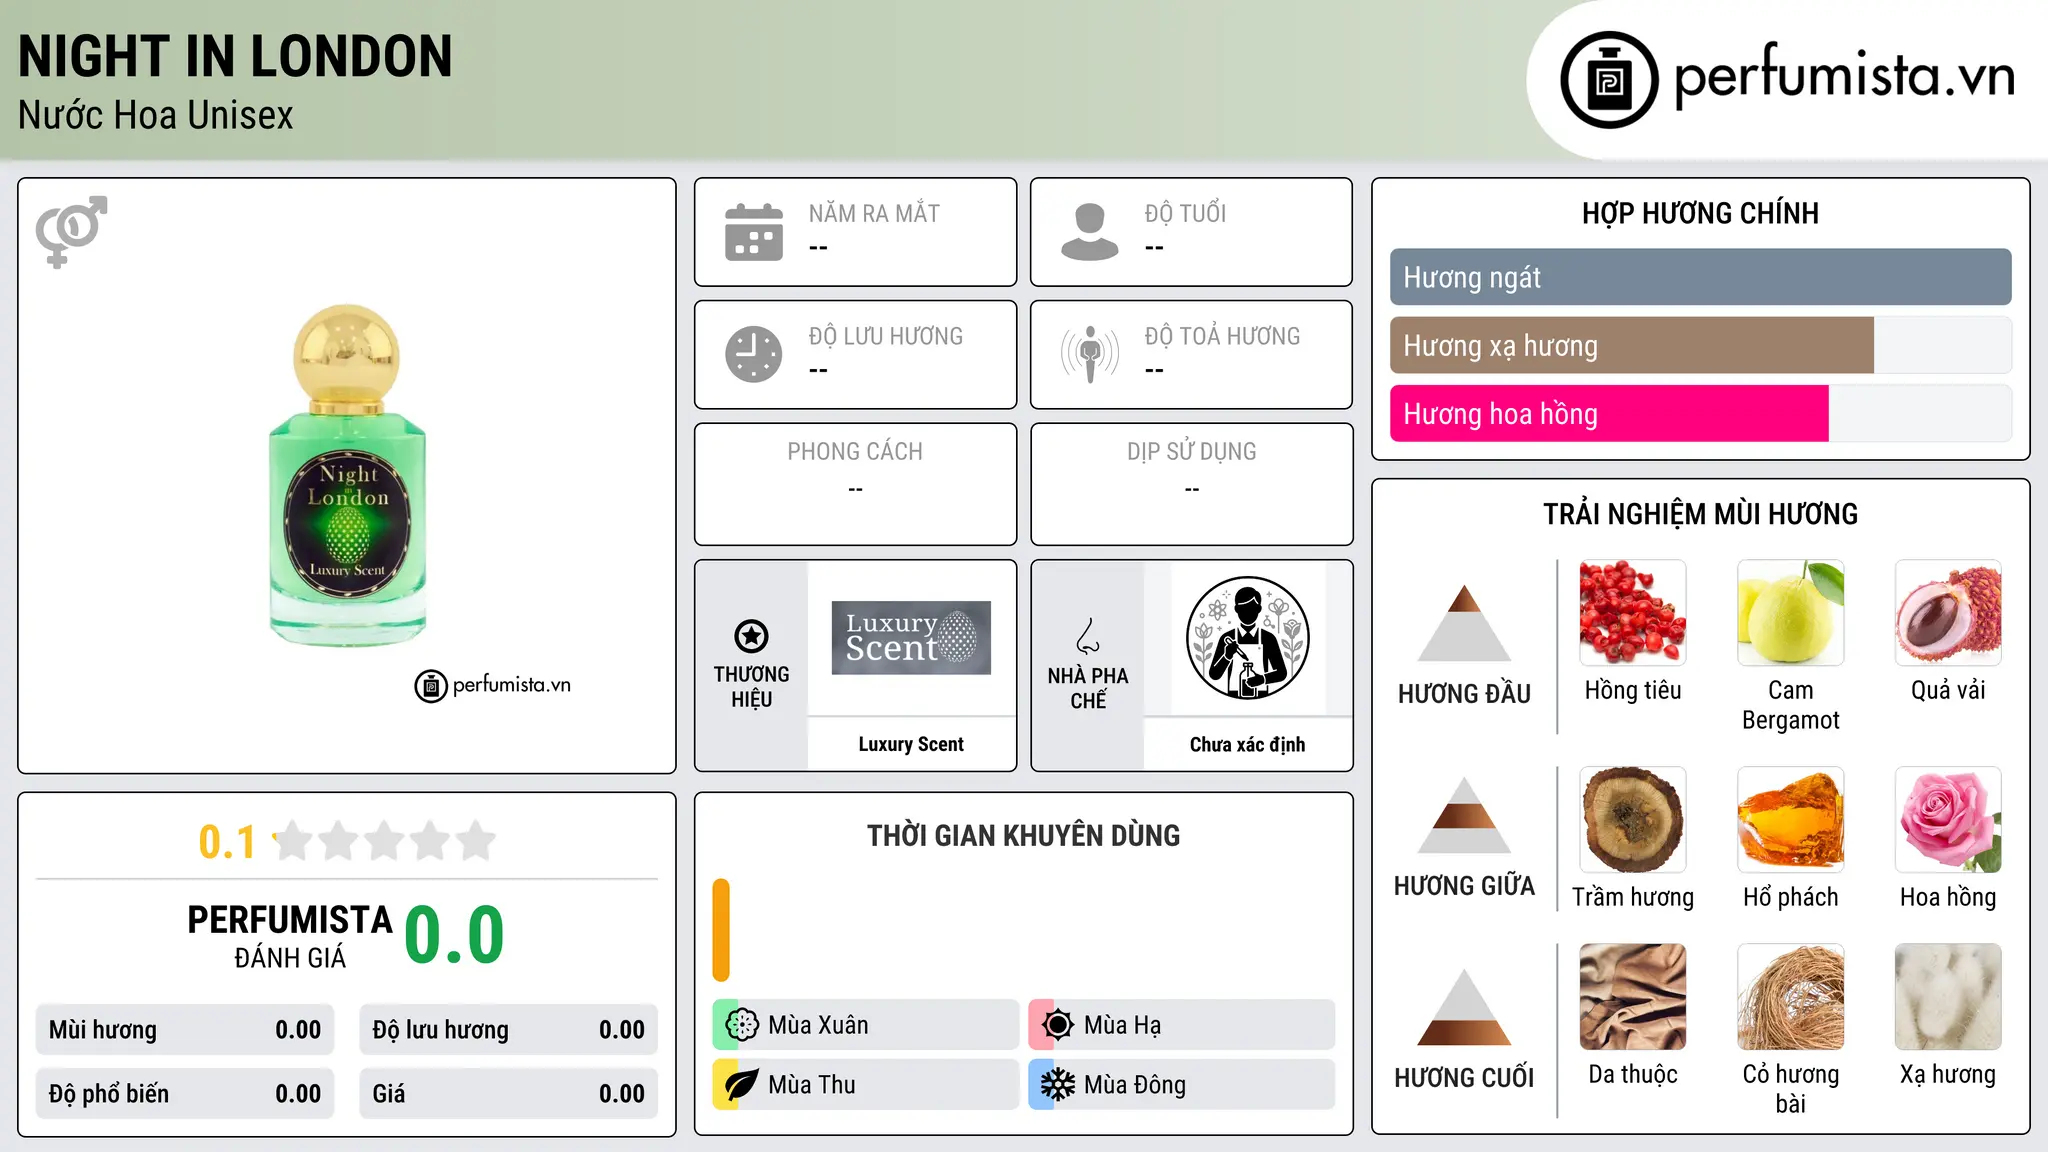Image resolution: width=2048 pixels, height=1152 pixels.
Task: Select the Mùa Hạ sun icon
Action: (1058, 1025)
